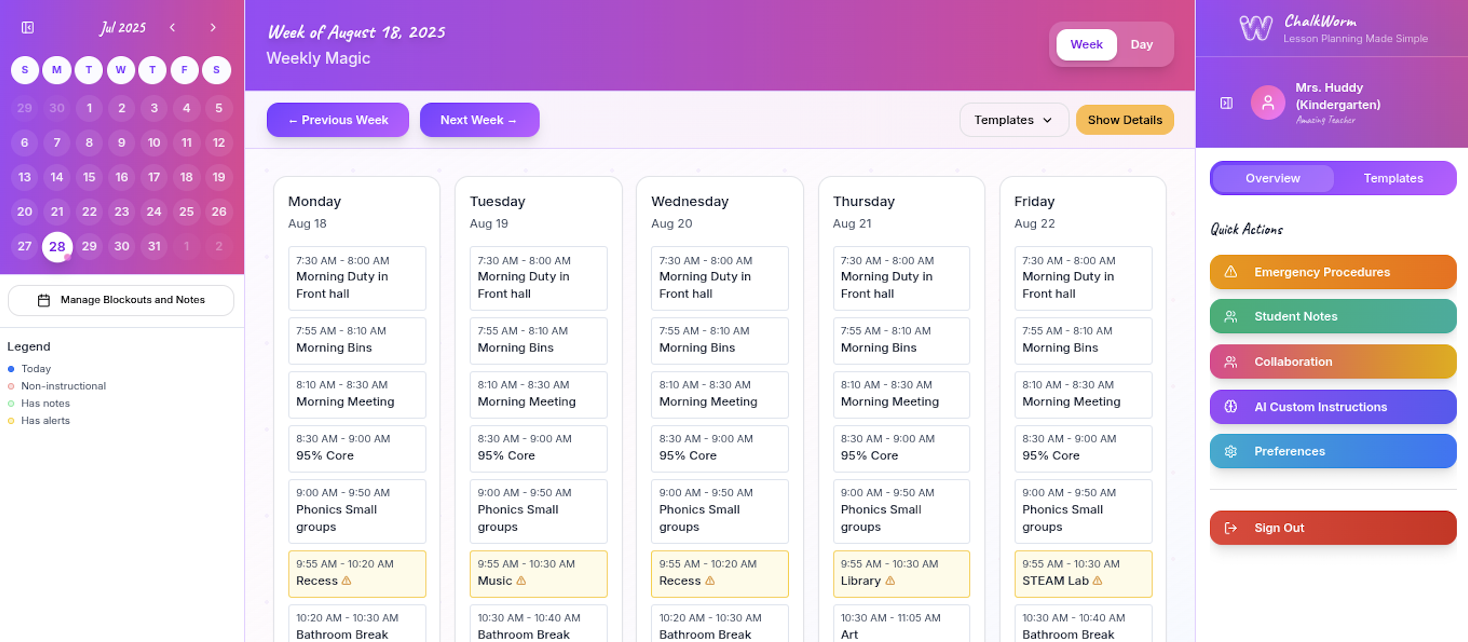
Task: Open the Templates tab in right sidebar
Action: (x=1393, y=178)
